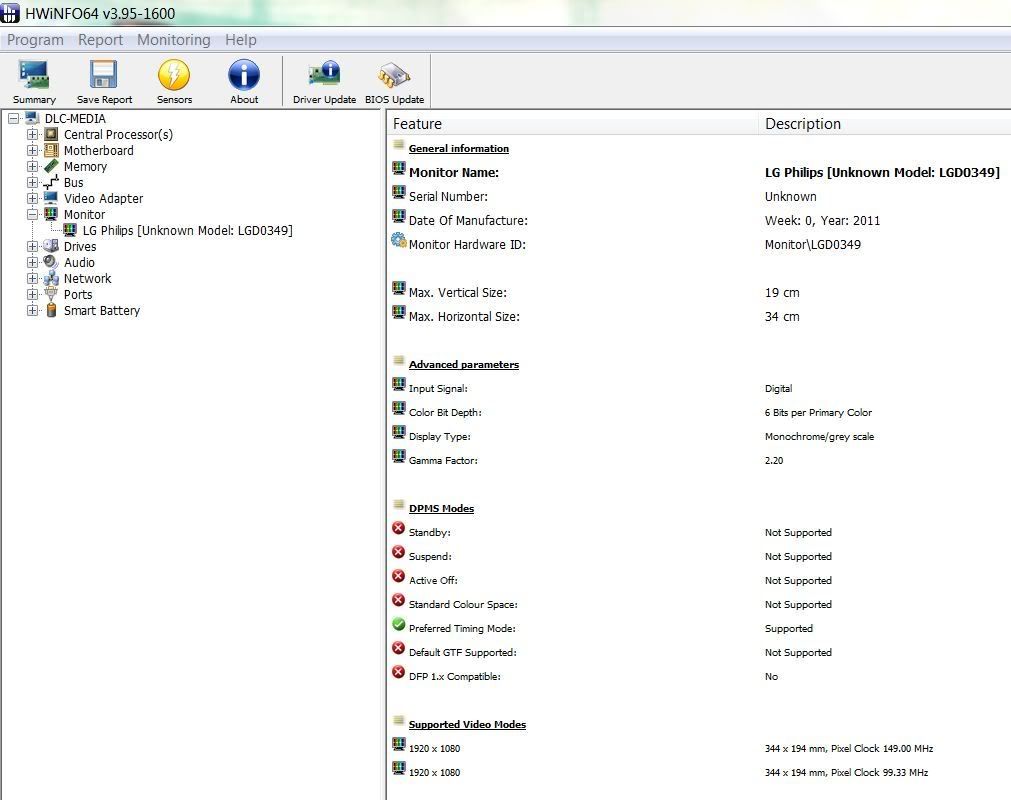Click the Save Report floppy icon

tap(104, 75)
